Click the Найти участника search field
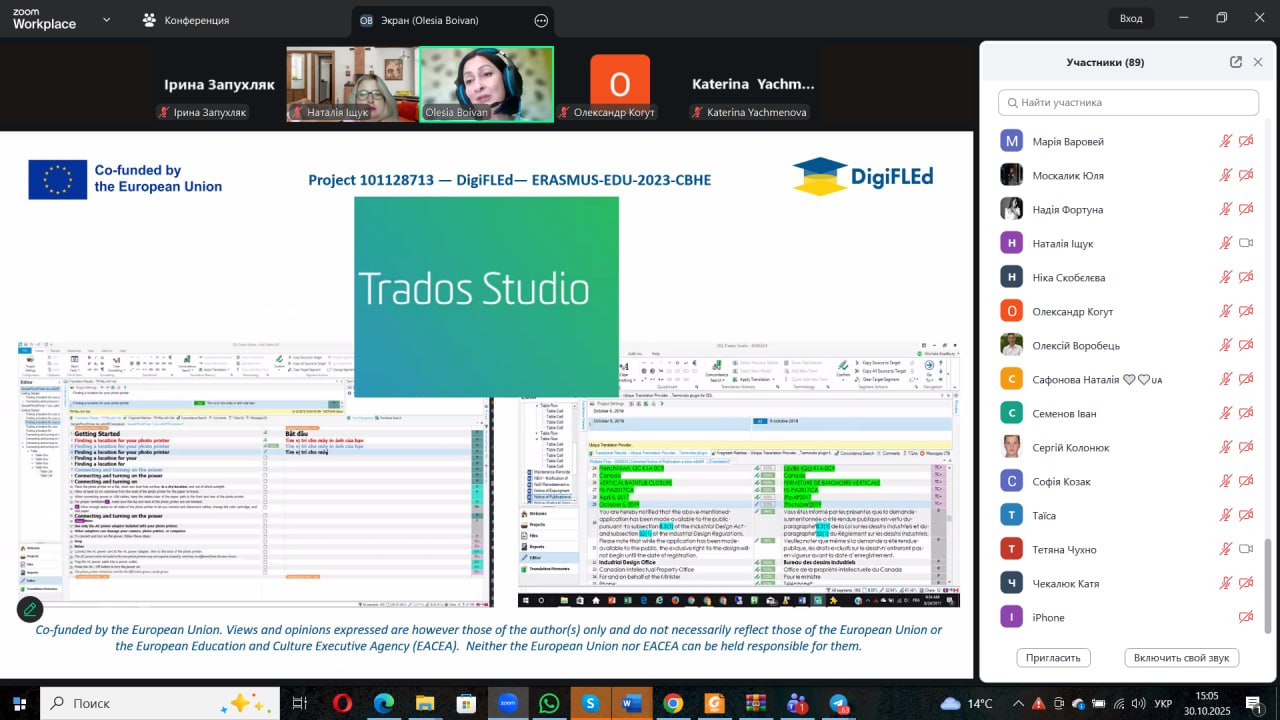This screenshot has height=720, width=1280. coord(1128,102)
